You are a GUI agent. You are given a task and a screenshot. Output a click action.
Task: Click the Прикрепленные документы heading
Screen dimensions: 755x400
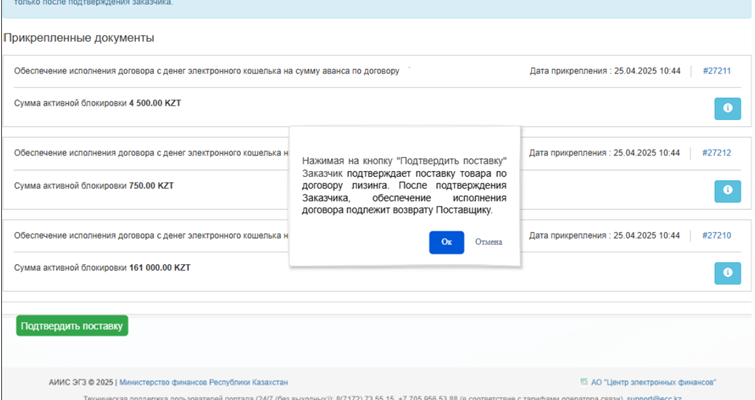tap(79, 38)
